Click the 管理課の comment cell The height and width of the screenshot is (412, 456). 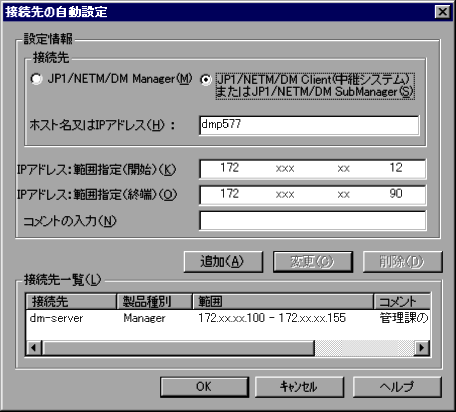pos(404,318)
